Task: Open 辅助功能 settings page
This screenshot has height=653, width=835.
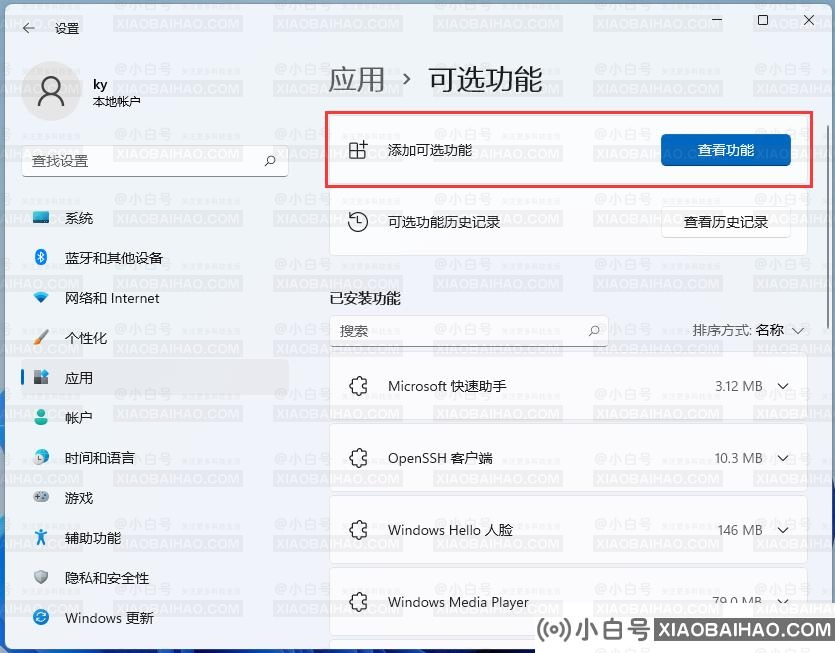Action: click(x=154, y=538)
